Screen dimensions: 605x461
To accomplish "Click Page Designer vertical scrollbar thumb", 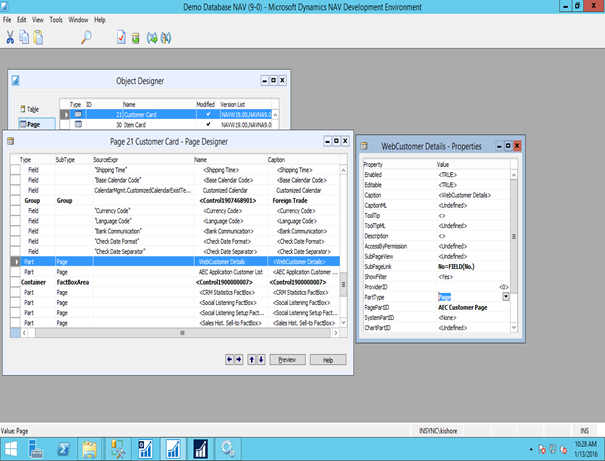I will click(343, 284).
